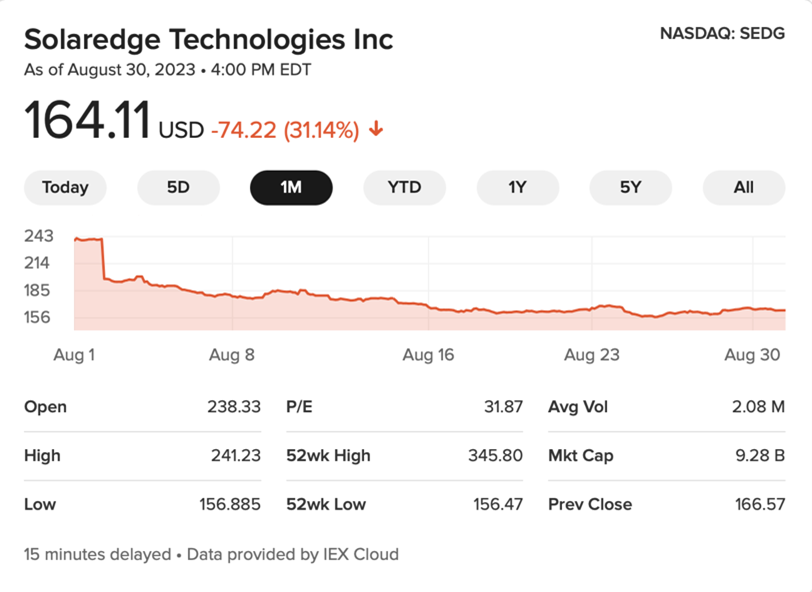Click the 164.11 current price
Viewport: 812px width, 592px height.
tap(87, 120)
